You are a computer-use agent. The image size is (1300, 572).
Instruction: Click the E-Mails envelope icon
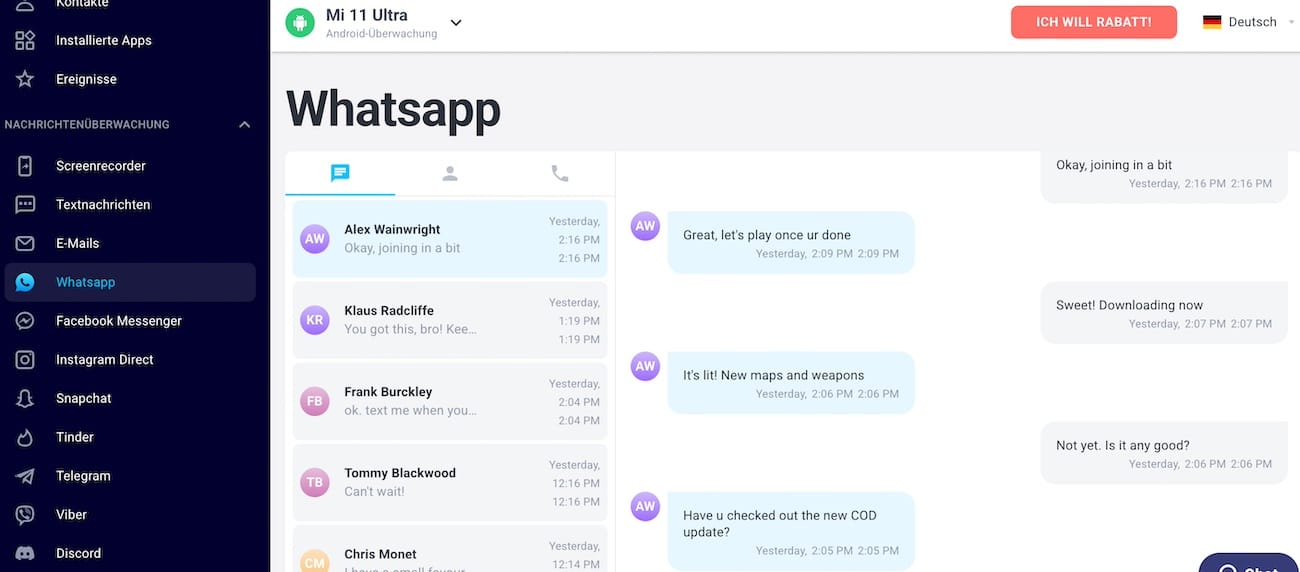25,244
